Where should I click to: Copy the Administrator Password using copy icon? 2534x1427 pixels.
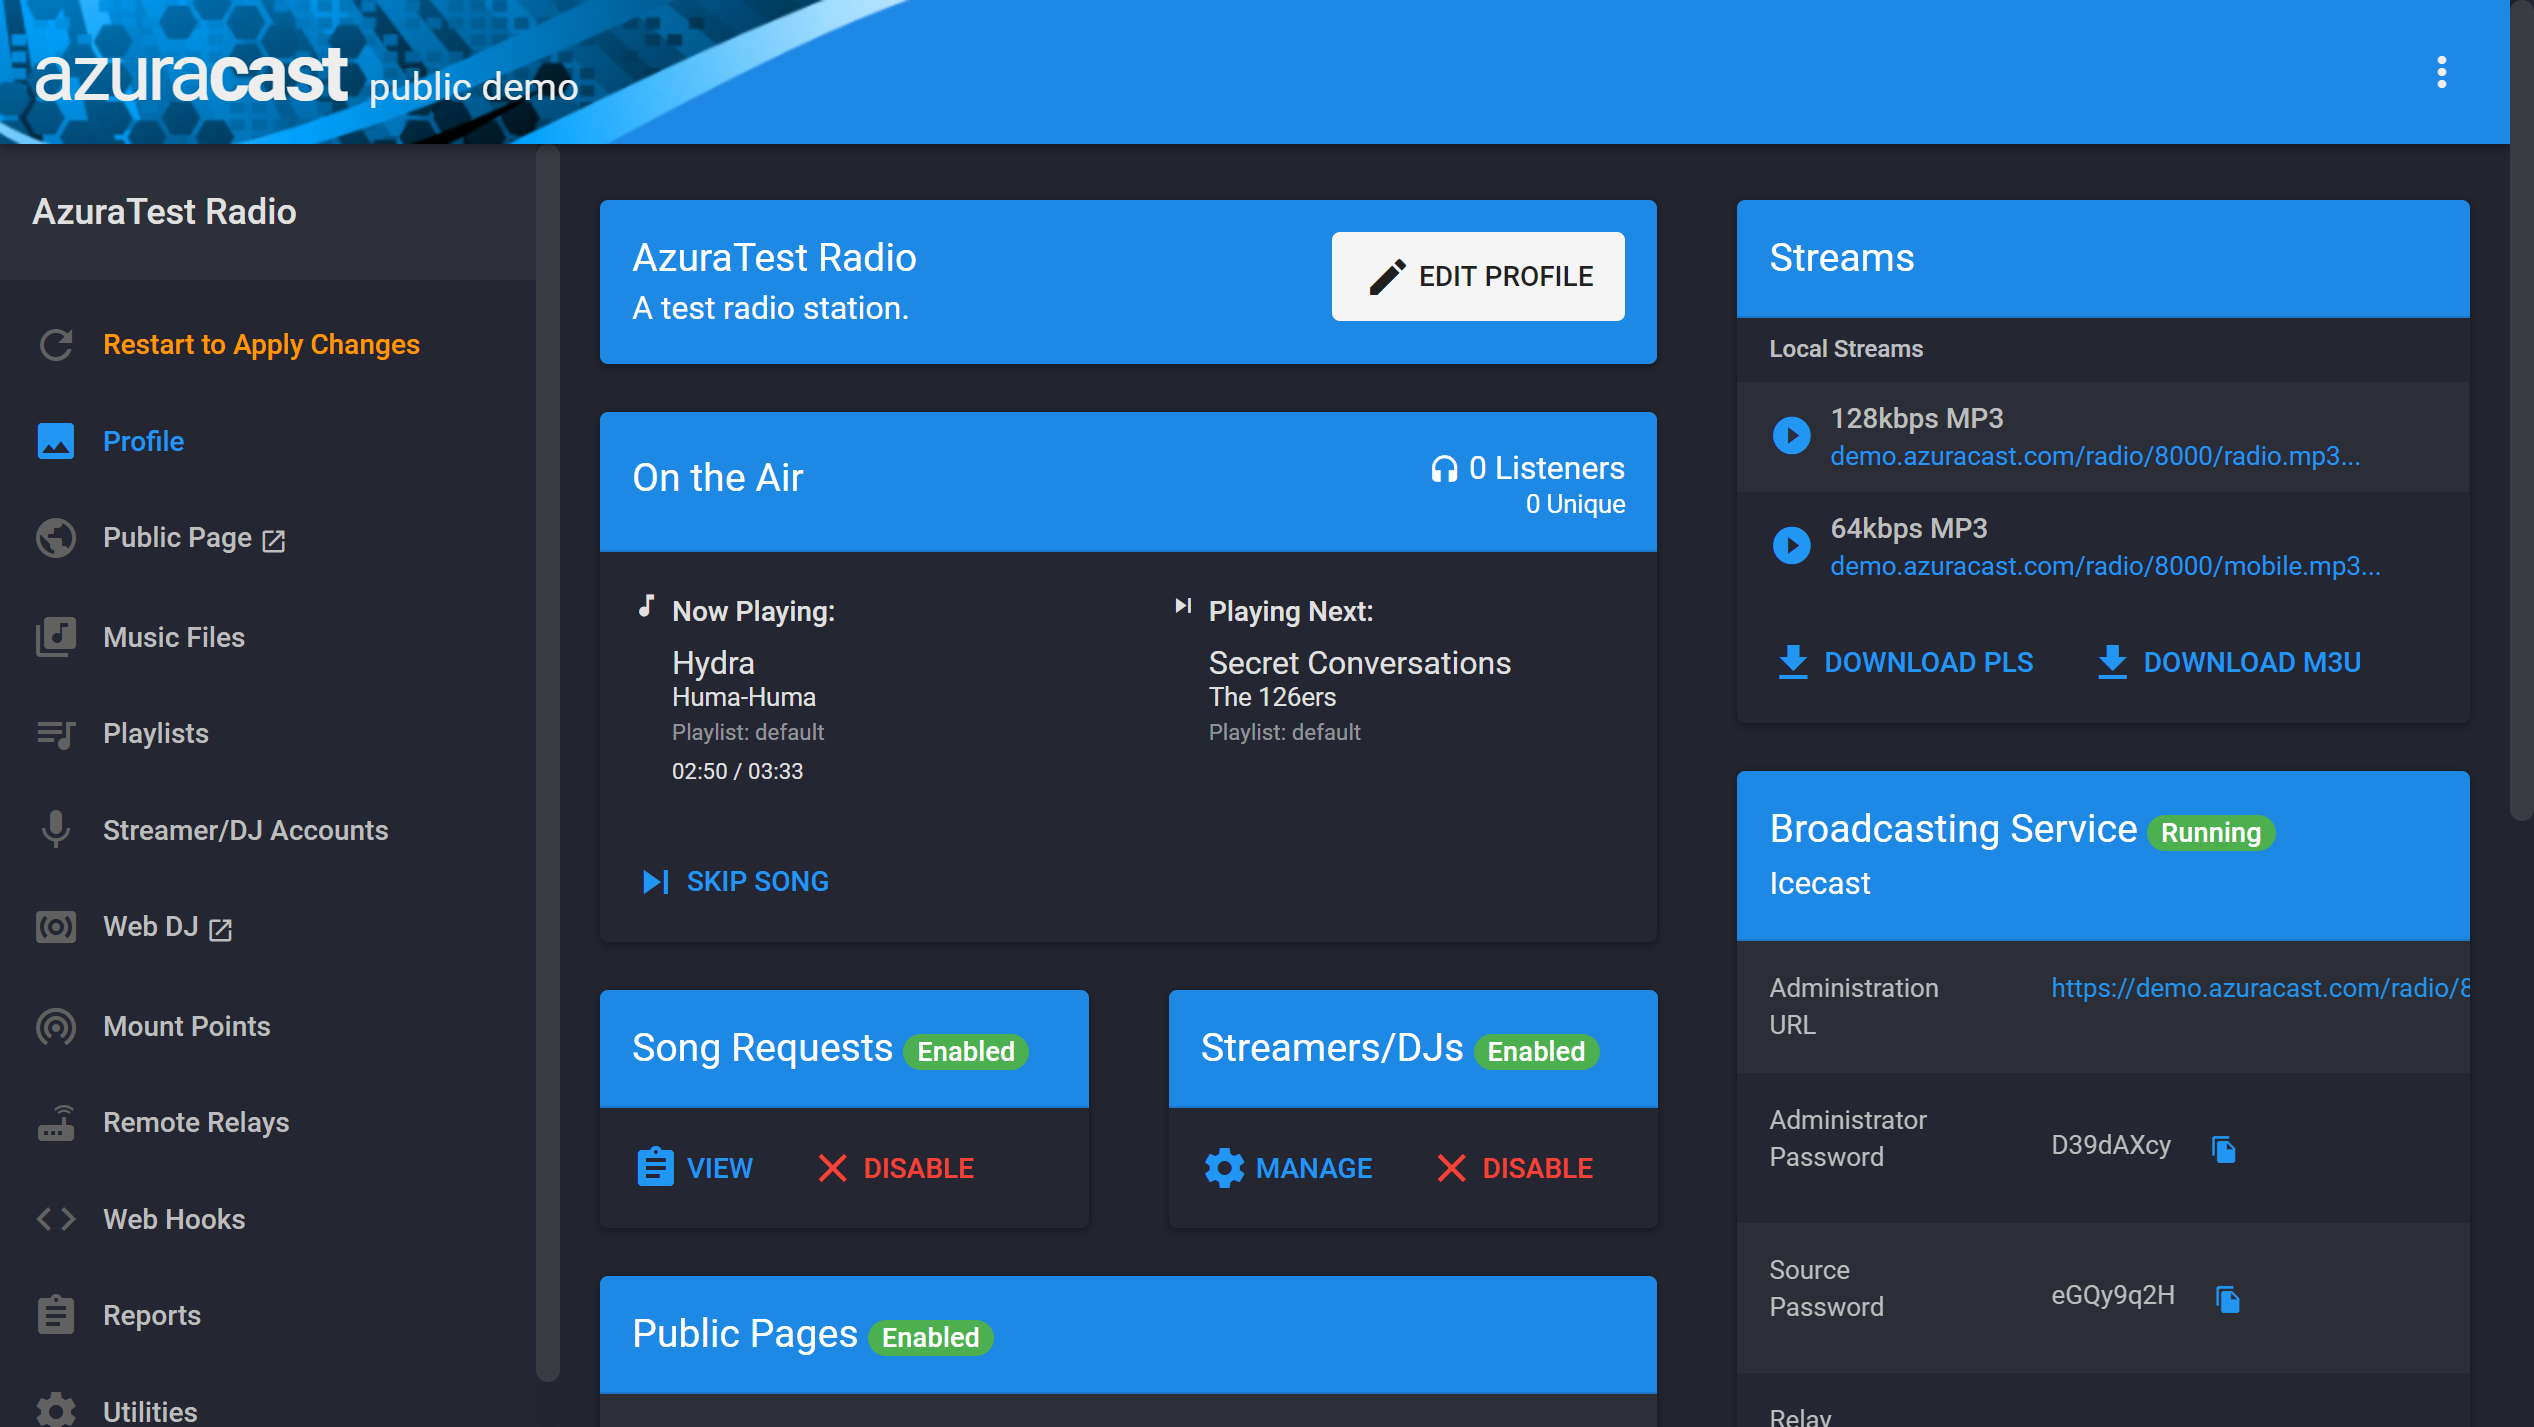(x=2224, y=1150)
